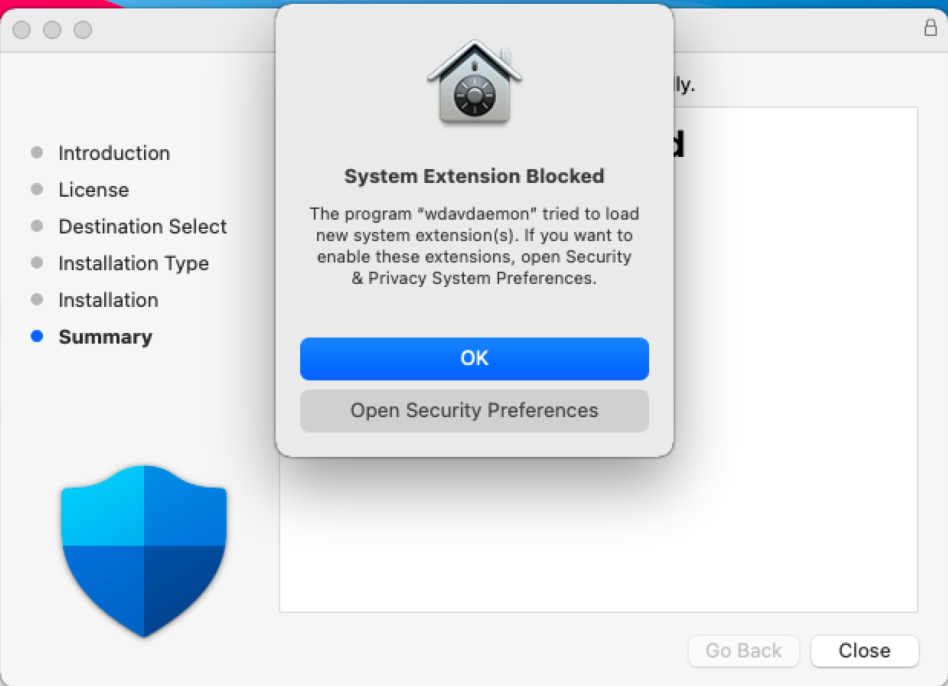Image resolution: width=948 pixels, height=686 pixels.
Task: Click the red close window button
Action: click(x=22, y=30)
